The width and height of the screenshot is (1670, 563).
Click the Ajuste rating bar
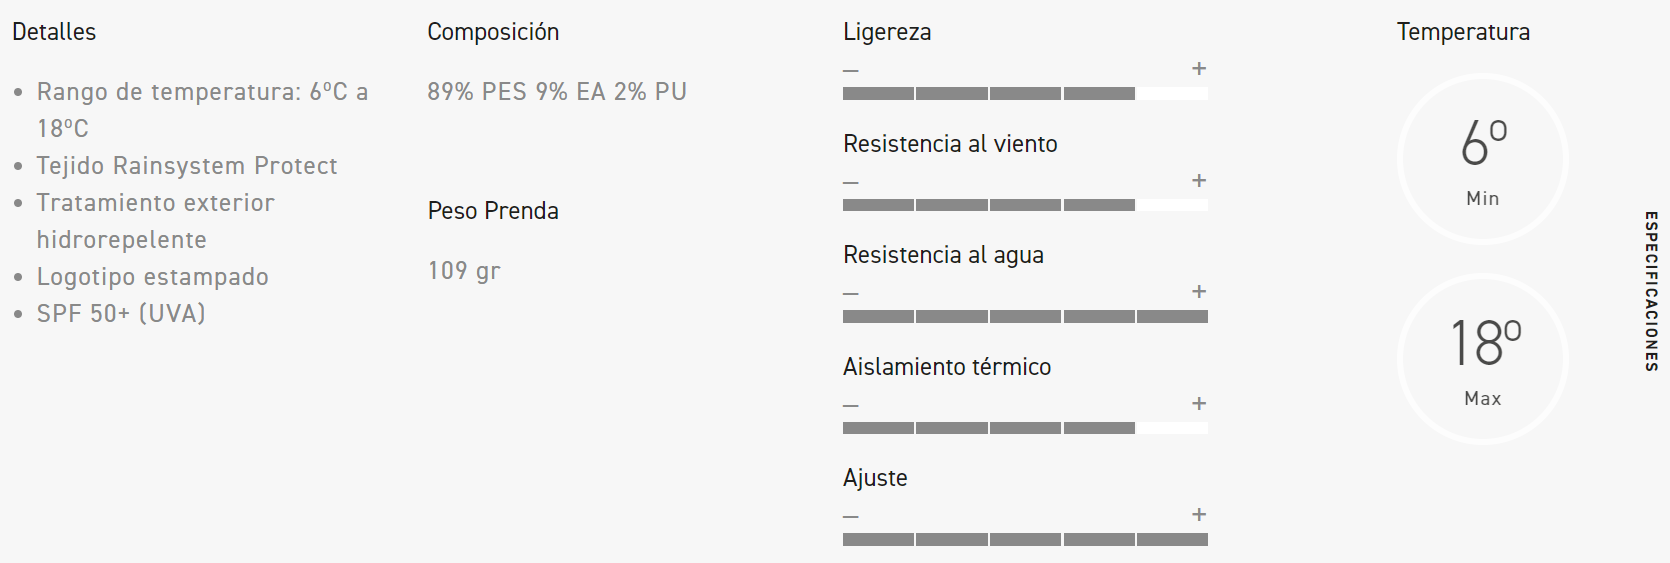click(x=1025, y=540)
